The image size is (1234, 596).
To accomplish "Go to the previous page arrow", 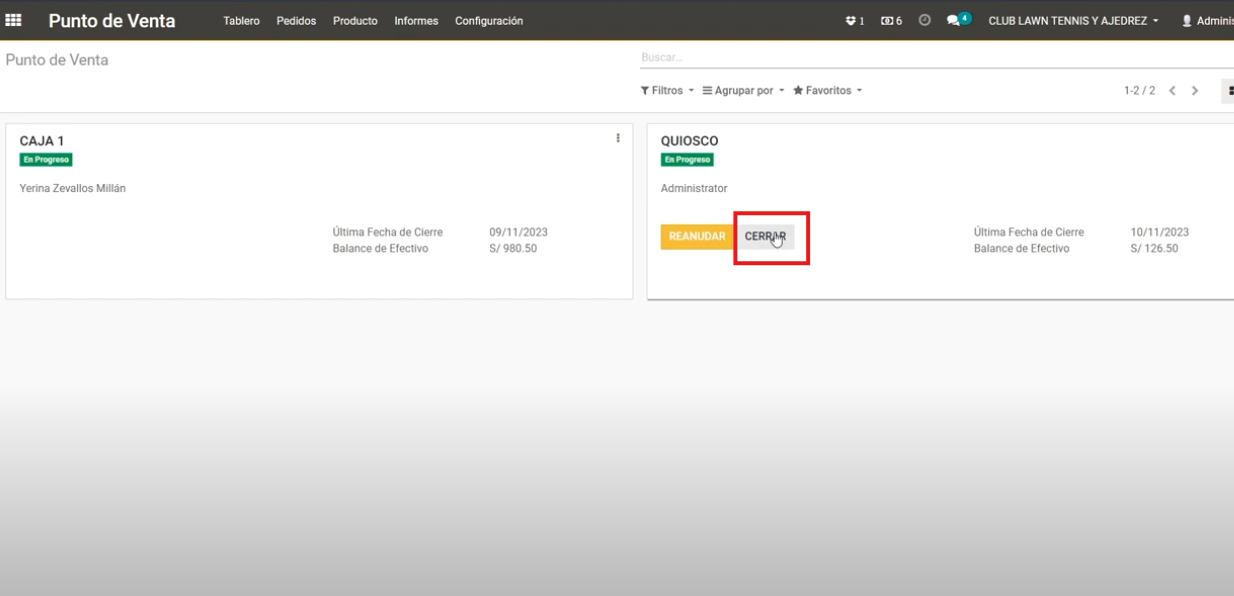I will pyautogui.click(x=1173, y=91).
